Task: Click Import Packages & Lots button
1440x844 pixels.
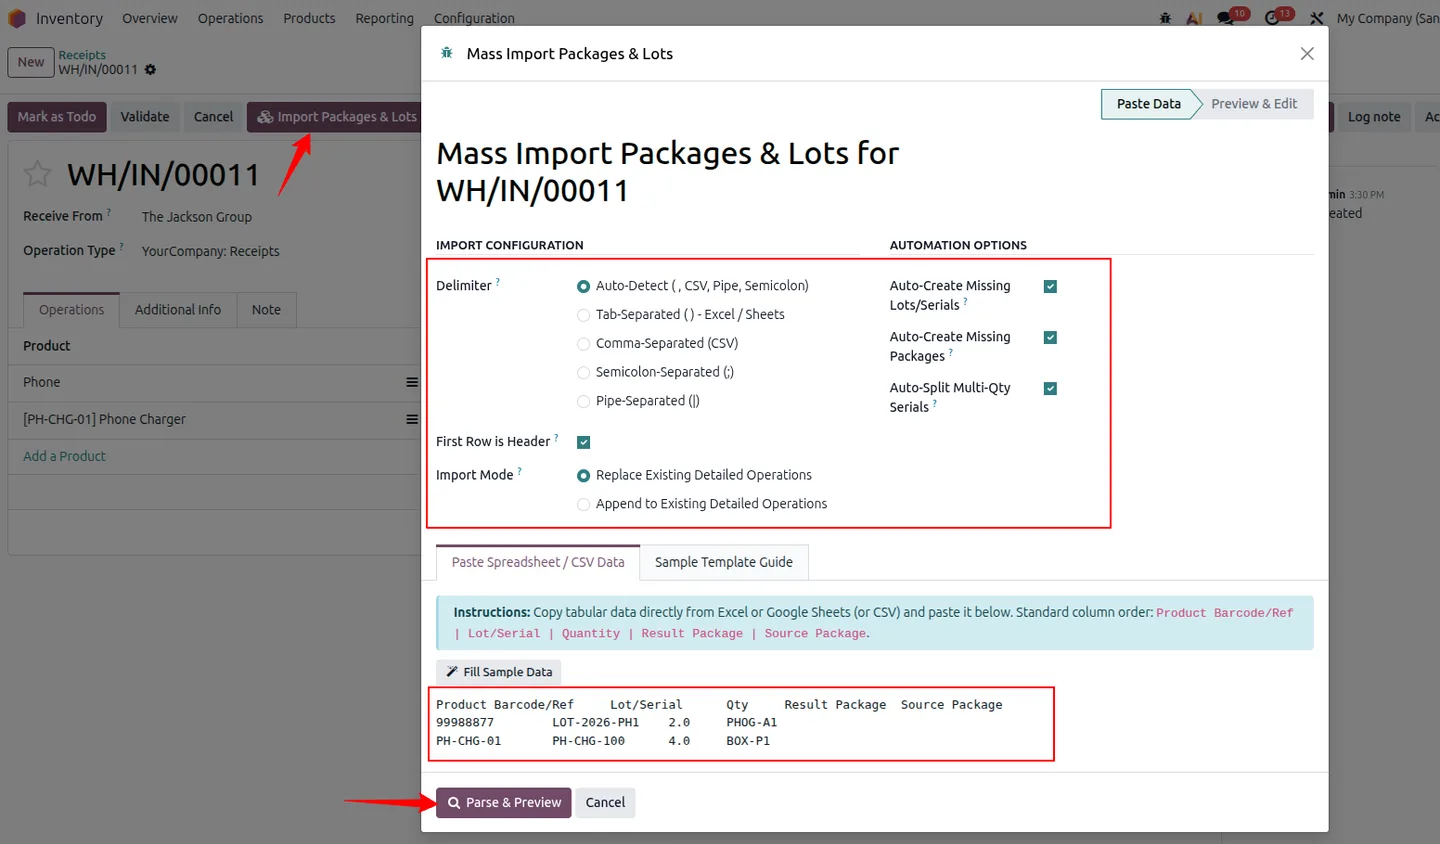Action: pos(336,117)
